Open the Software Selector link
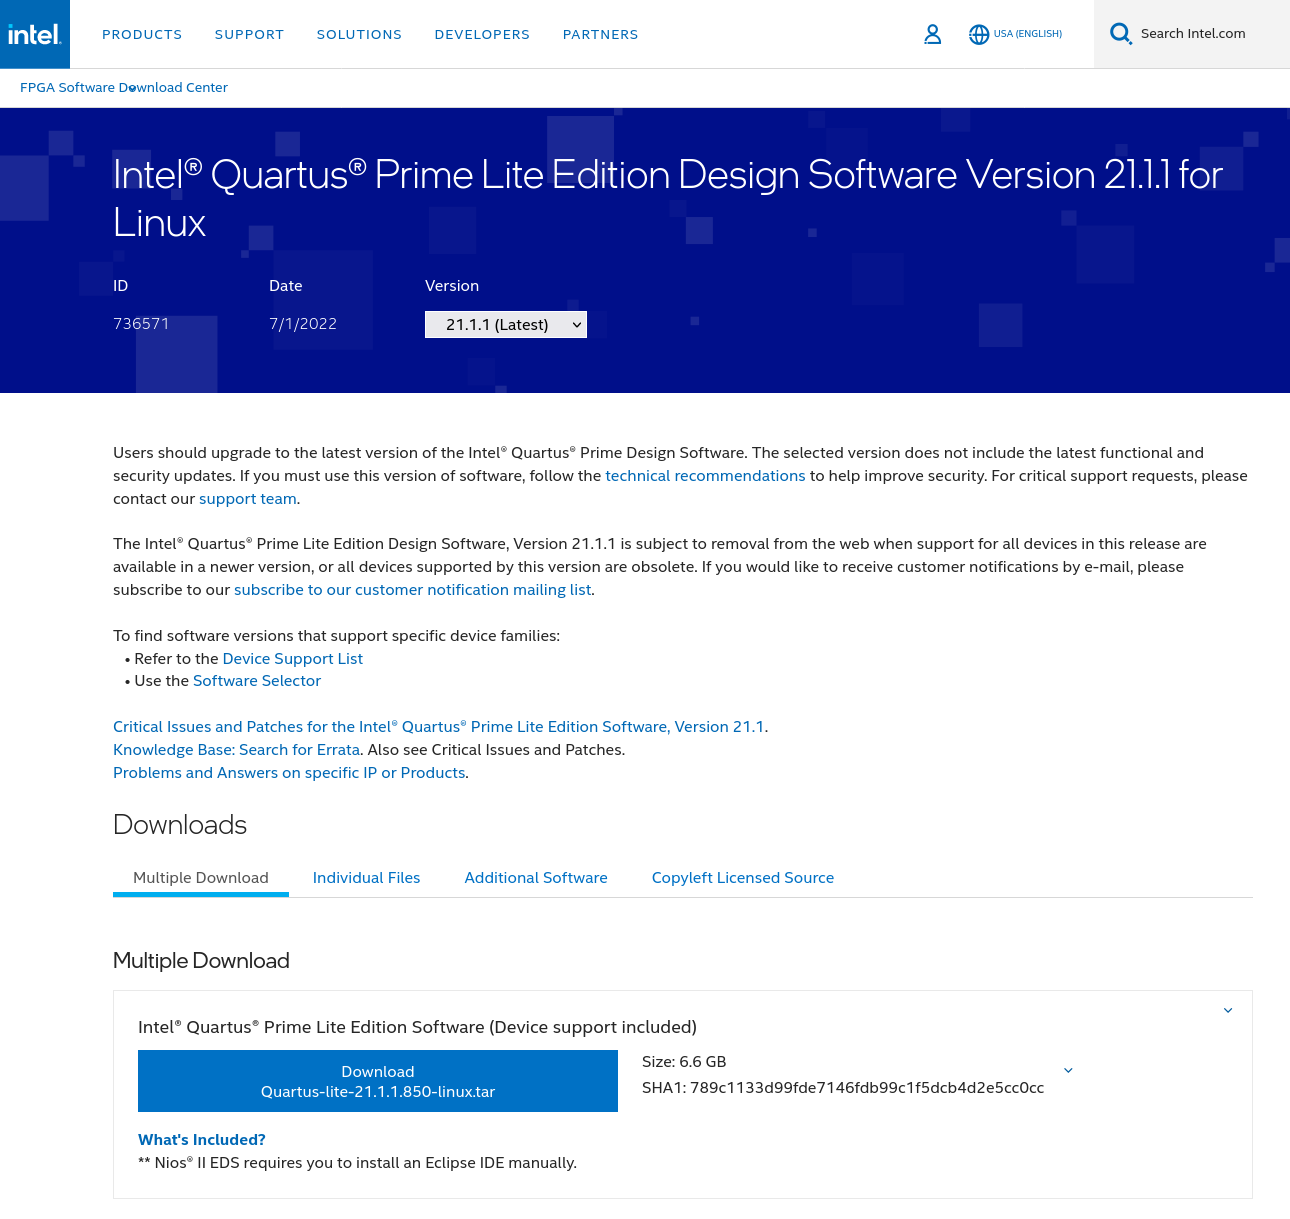Screen dimensions: 1290x1219 pyautogui.click(x=256, y=680)
